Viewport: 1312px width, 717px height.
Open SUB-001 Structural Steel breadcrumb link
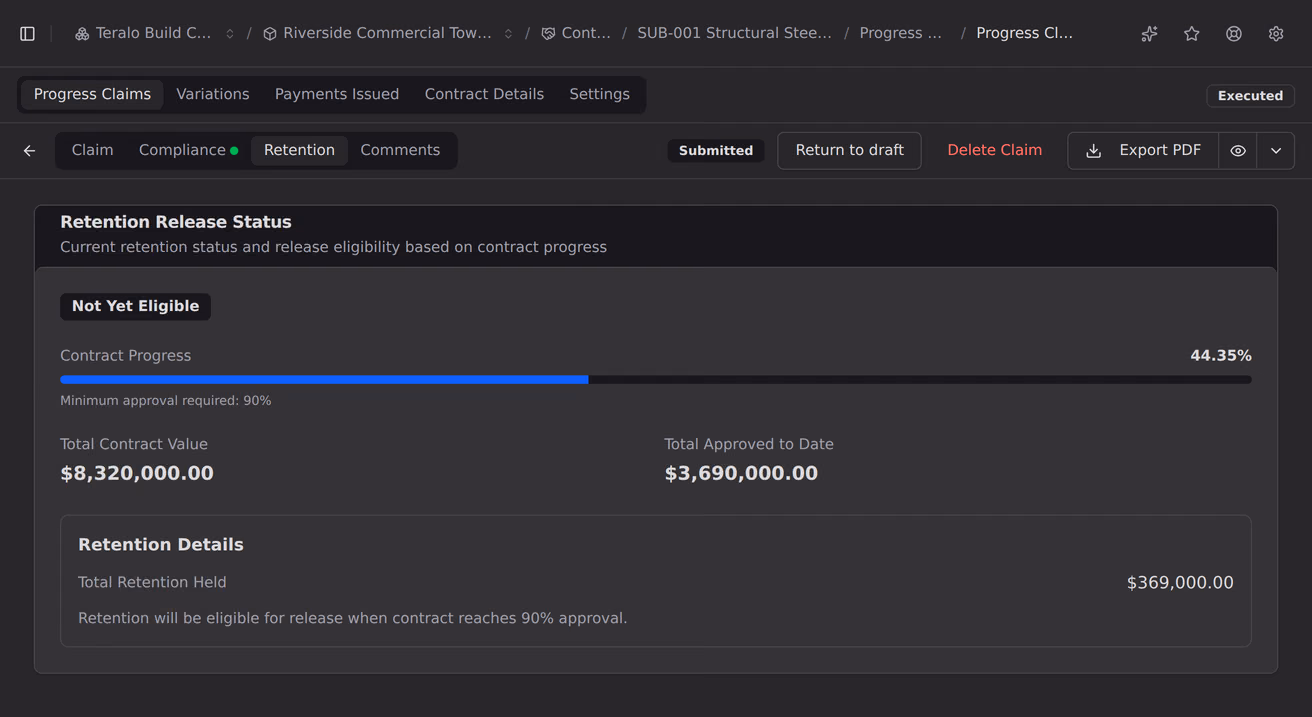pyautogui.click(x=734, y=34)
